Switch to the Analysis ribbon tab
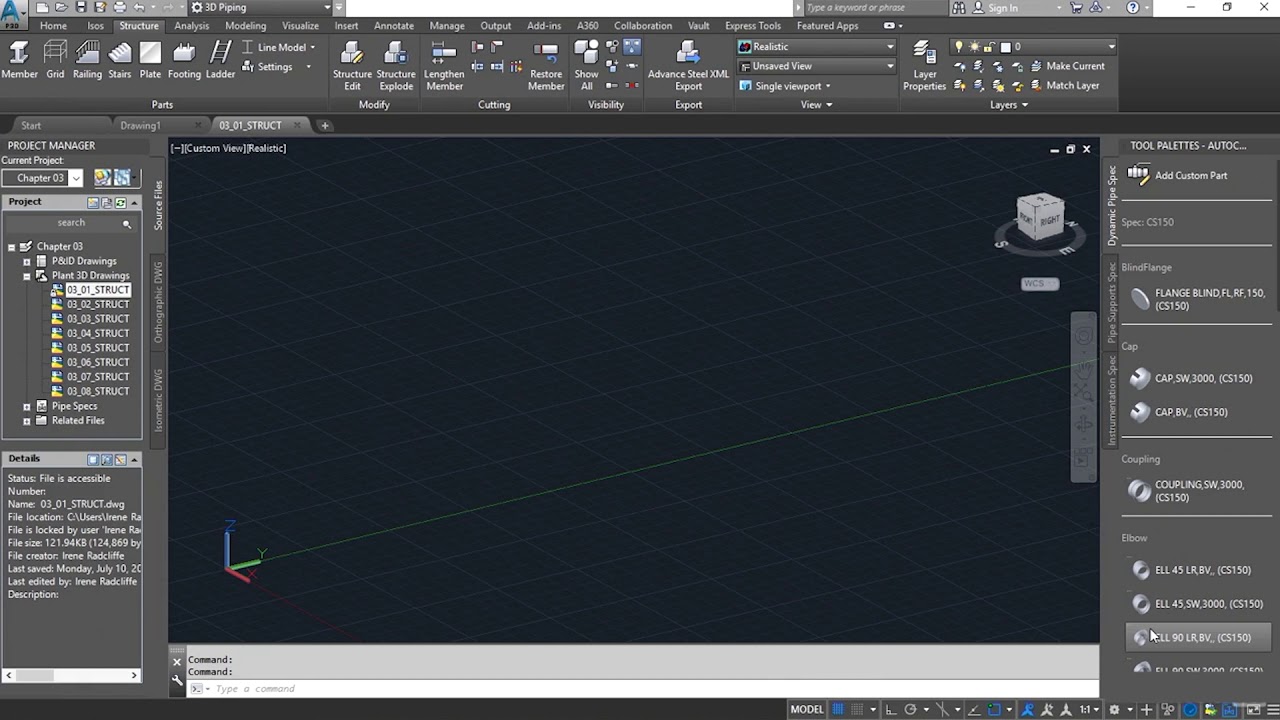The image size is (1280, 720). click(191, 26)
